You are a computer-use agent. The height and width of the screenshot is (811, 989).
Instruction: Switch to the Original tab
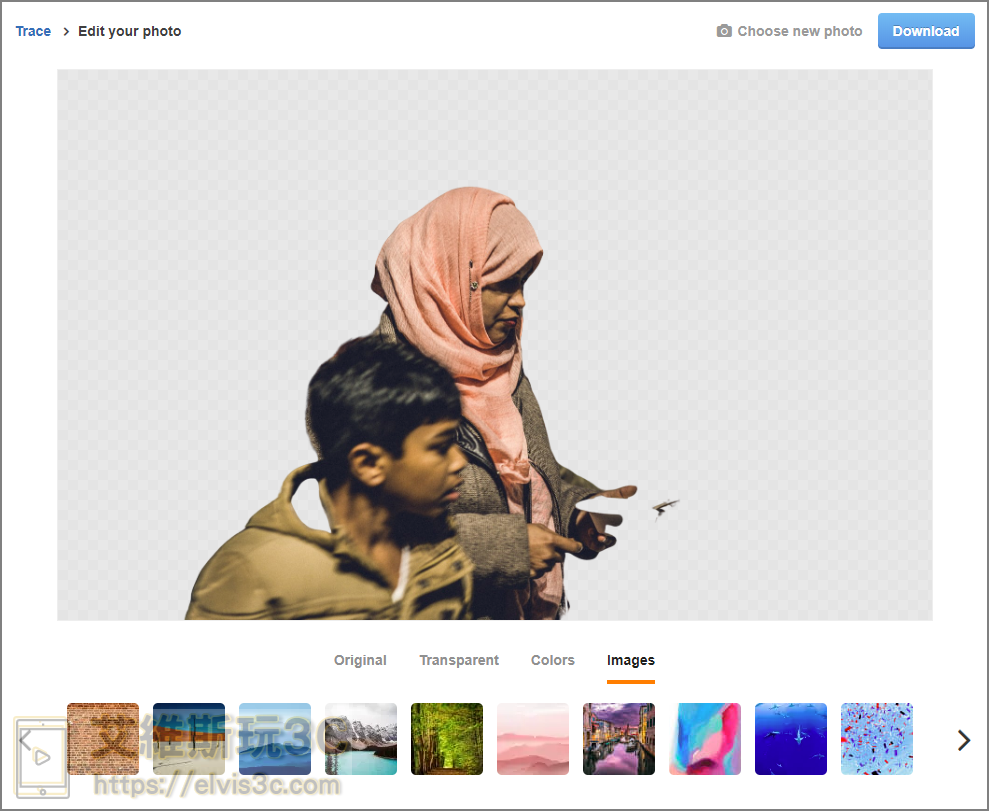[x=360, y=660]
